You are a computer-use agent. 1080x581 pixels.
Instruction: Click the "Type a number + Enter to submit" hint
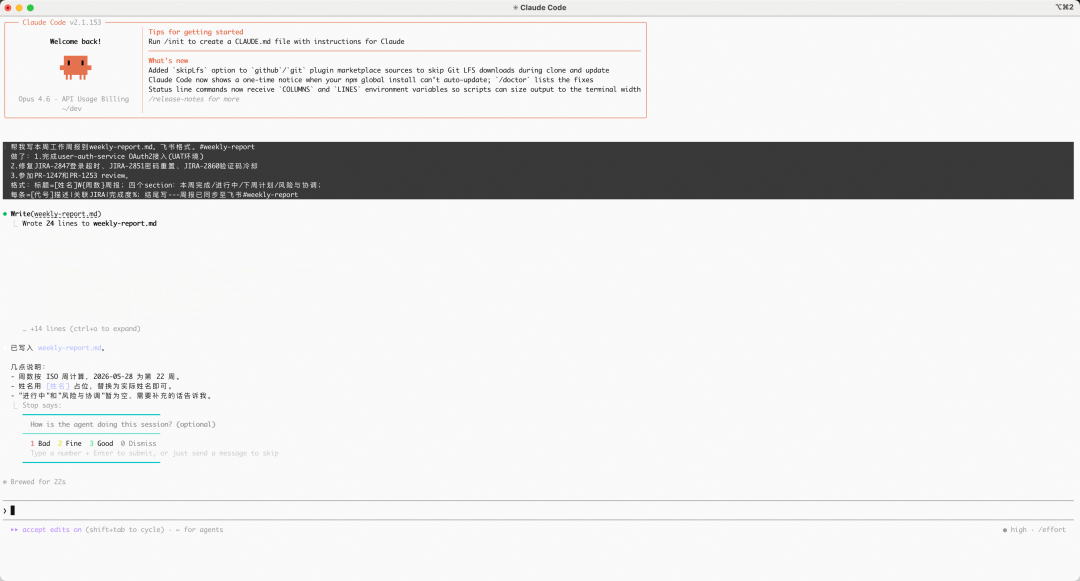pyautogui.click(x=154, y=453)
